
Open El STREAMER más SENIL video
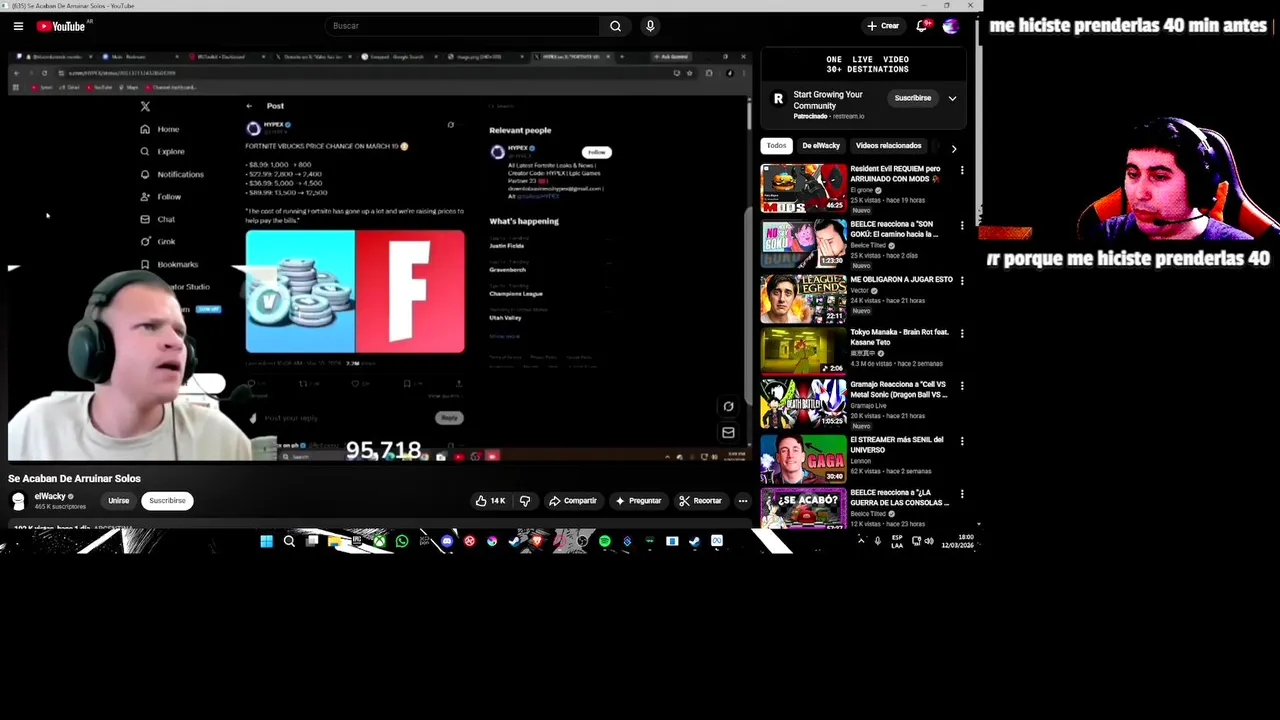coord(803,459)
